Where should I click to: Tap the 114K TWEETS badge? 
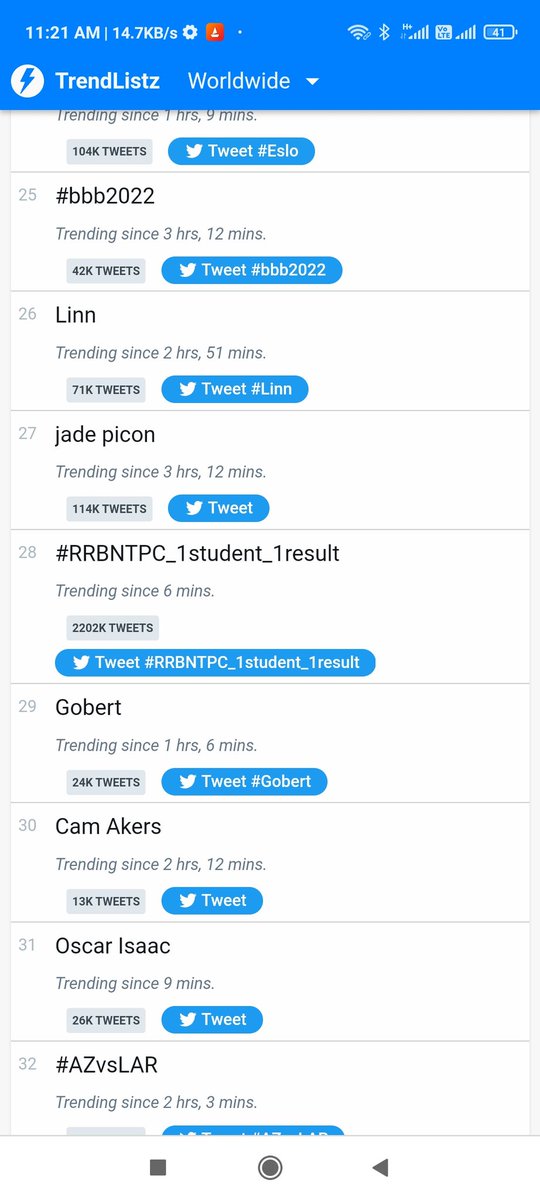tap(110, 509)
